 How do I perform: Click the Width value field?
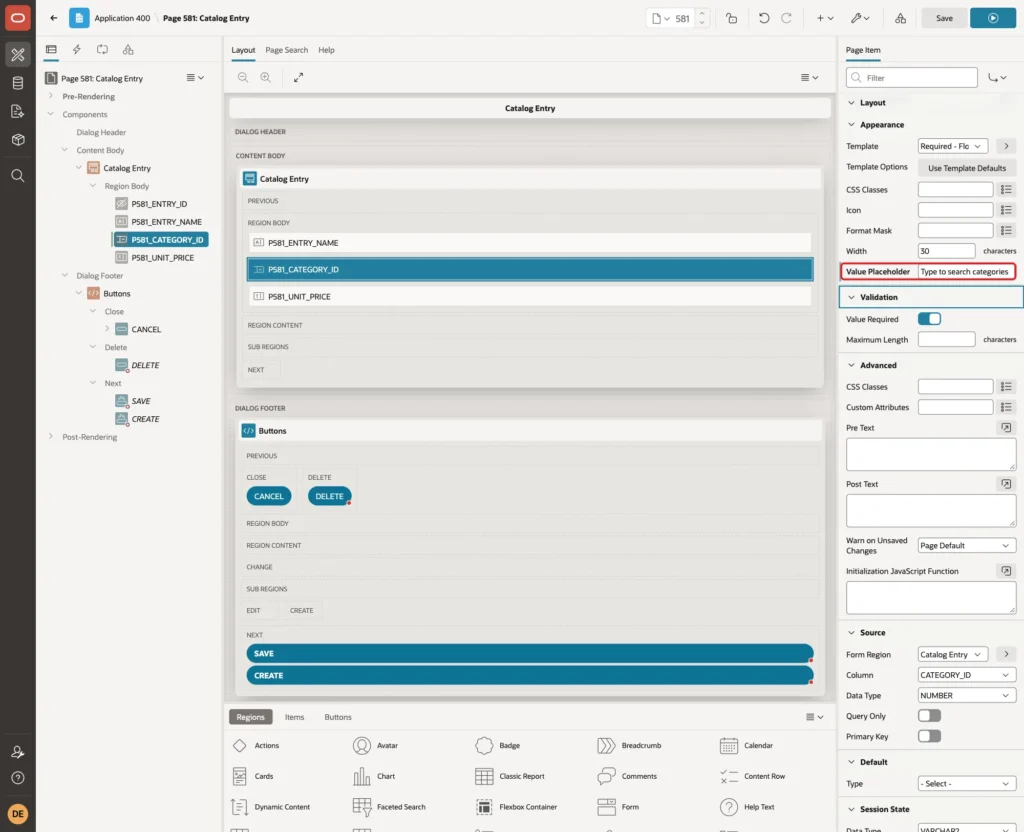click(946, 251)
